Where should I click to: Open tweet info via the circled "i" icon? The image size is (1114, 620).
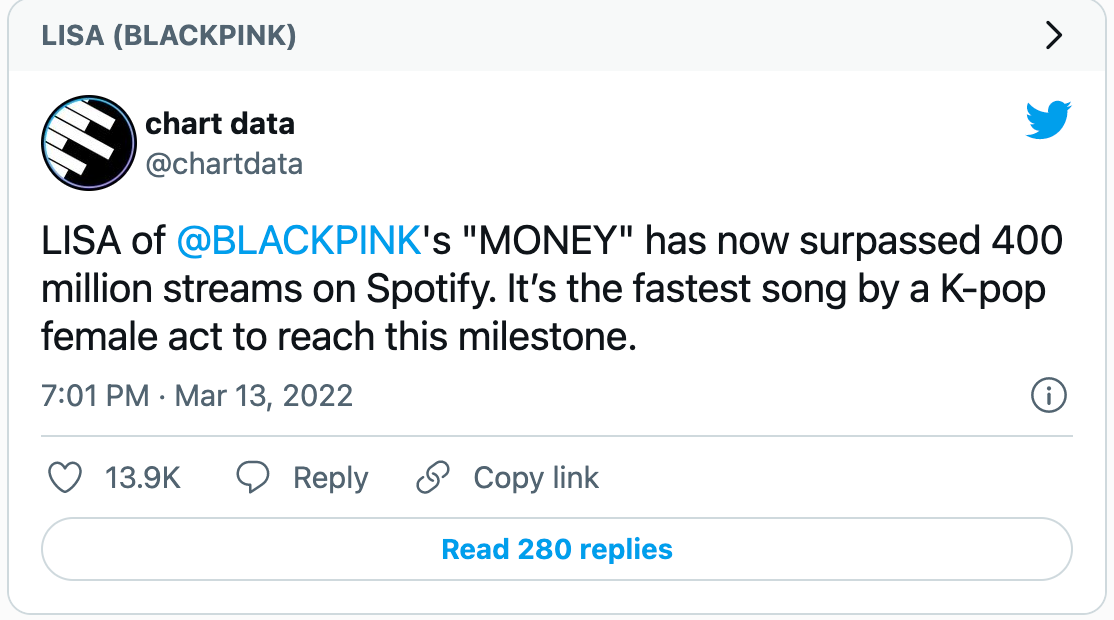1047,396
